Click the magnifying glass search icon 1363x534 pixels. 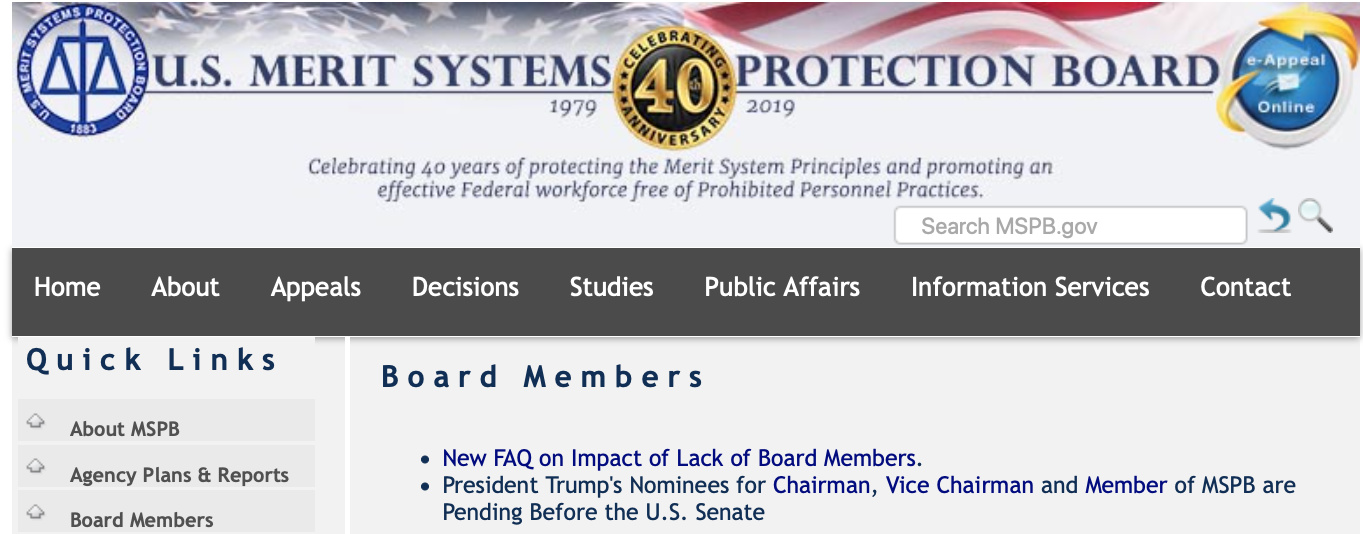tap(1315, 216)
